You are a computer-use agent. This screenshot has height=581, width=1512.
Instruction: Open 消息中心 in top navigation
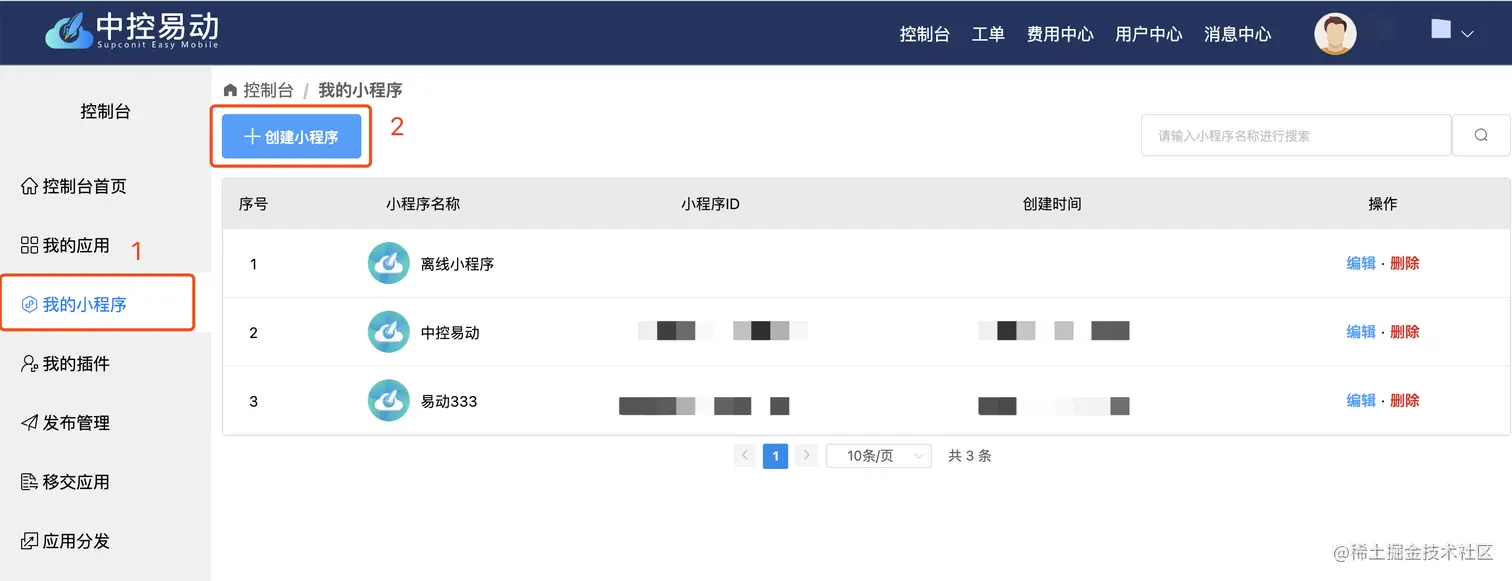(1238, 34)
